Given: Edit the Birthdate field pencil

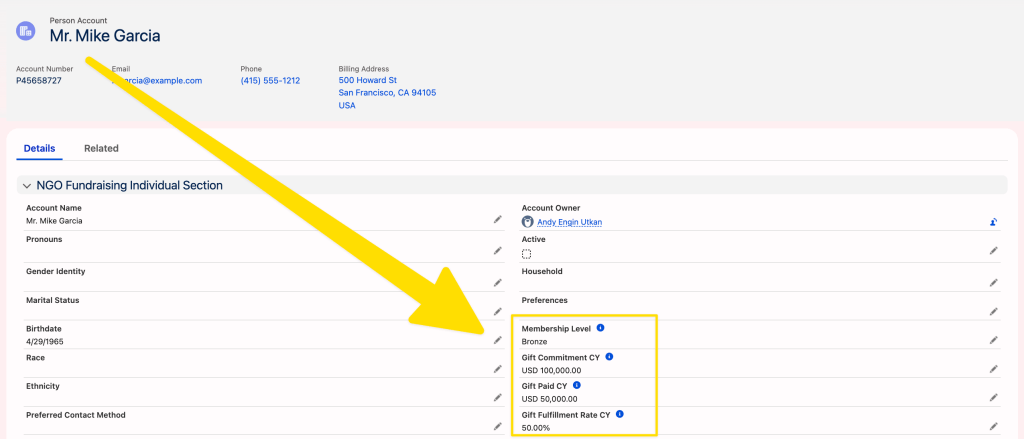Looking at the screenshot, I should point(498,340).
